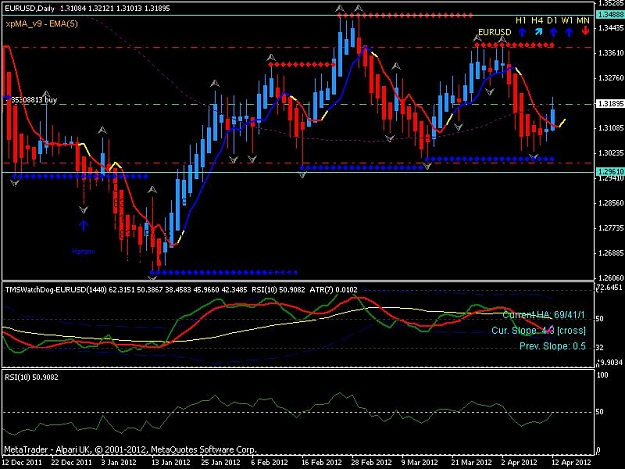This screenshot has height=469, width=625.
Task: Click the 1.31085 price axis value
Action: 611,128
